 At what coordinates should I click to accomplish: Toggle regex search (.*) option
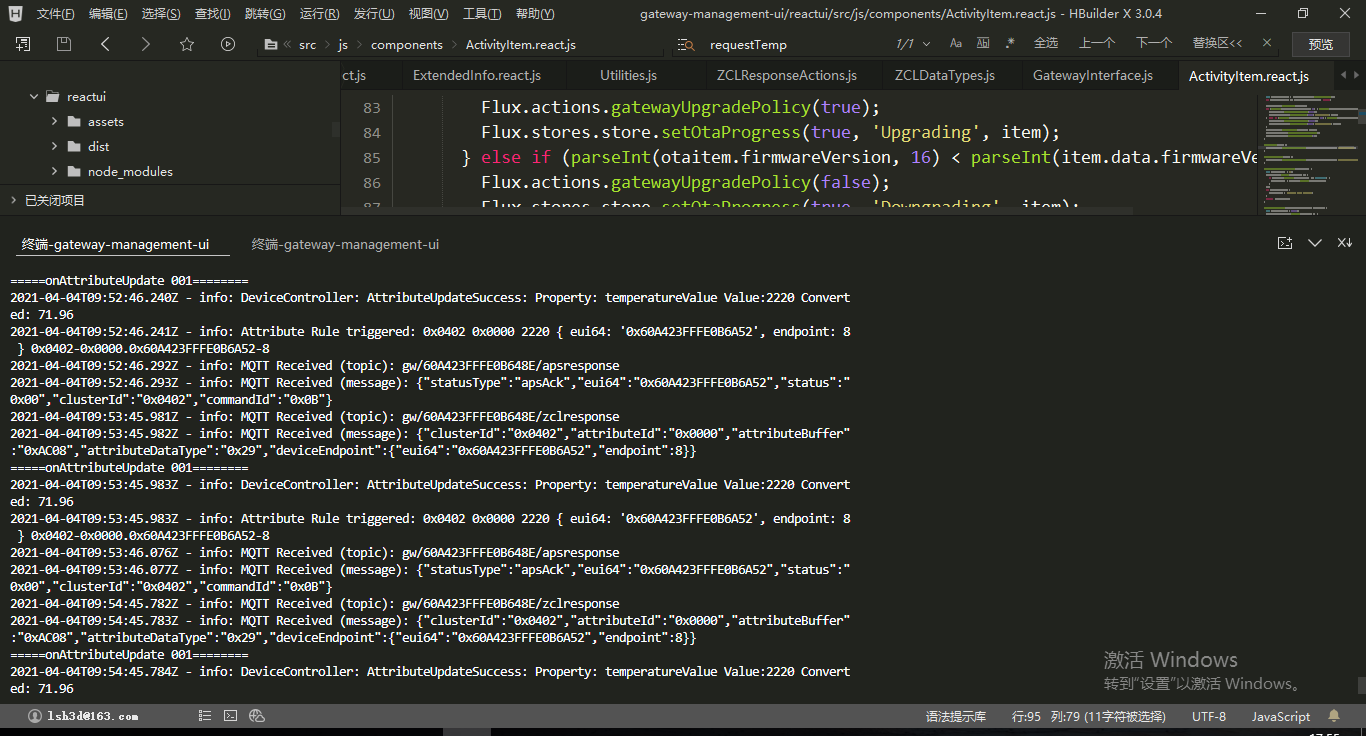1010,44
